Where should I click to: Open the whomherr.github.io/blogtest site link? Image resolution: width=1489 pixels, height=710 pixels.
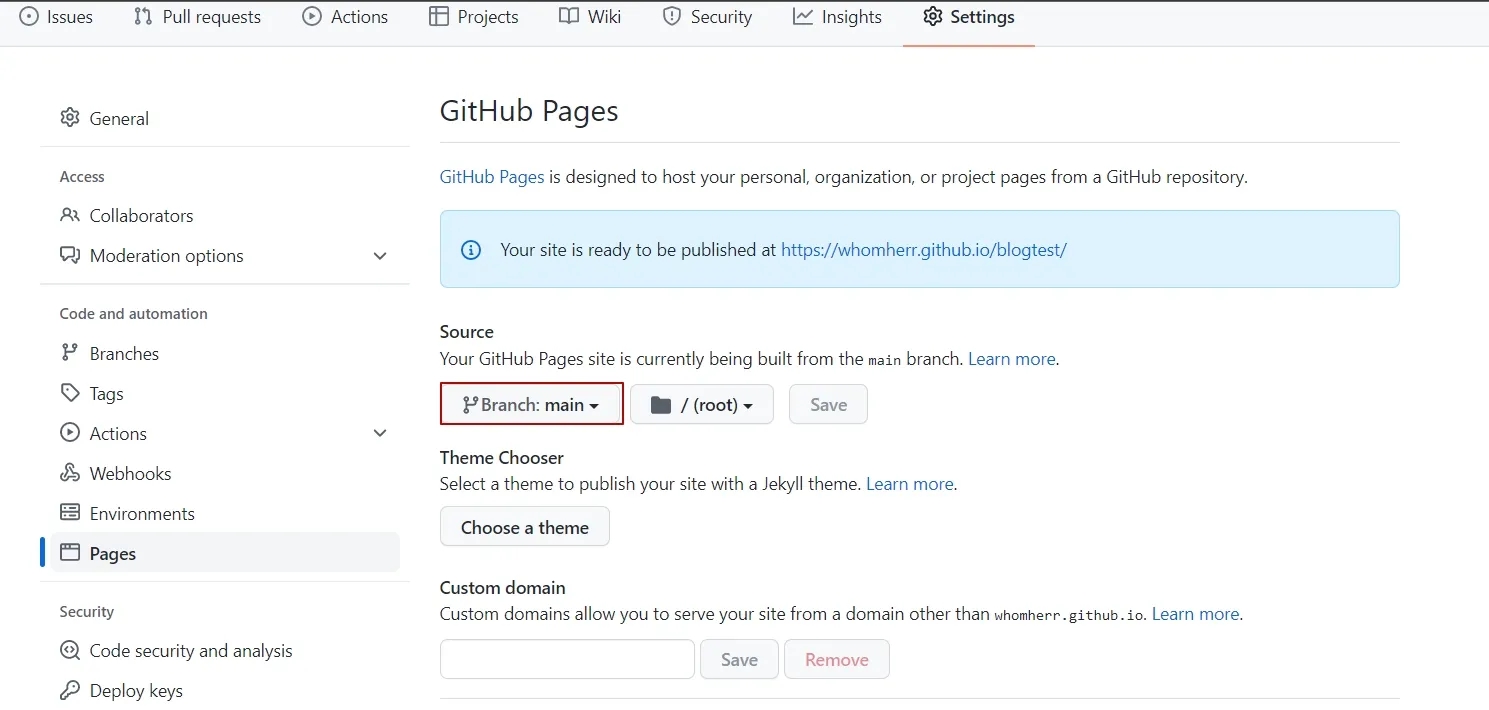coord(924,250)
